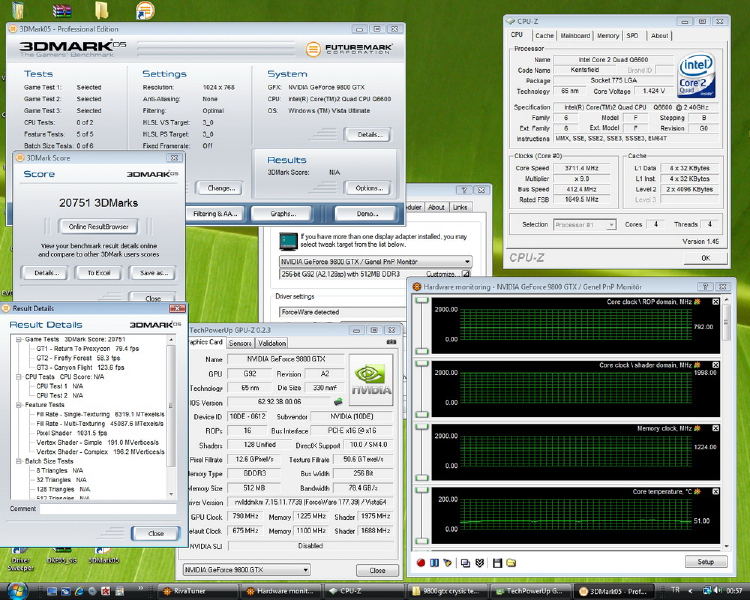Switch to the Cache tab in CPU-Z
Viewport: 750px width, 600px height.
(x=544, y=36)
